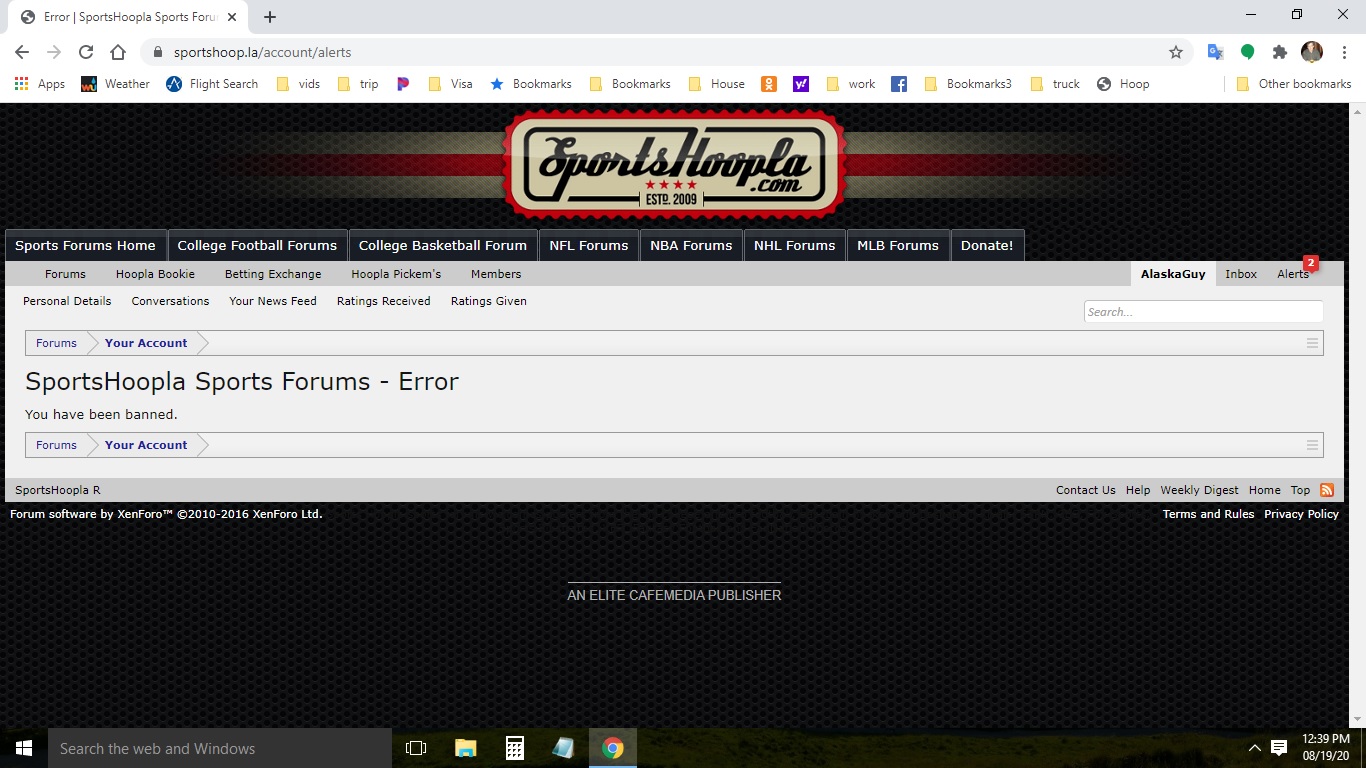The width and height of the screenshot is (1366, 768).
Task: Open the Chrome extensions puzzle icon
Action: (1279, 52)
